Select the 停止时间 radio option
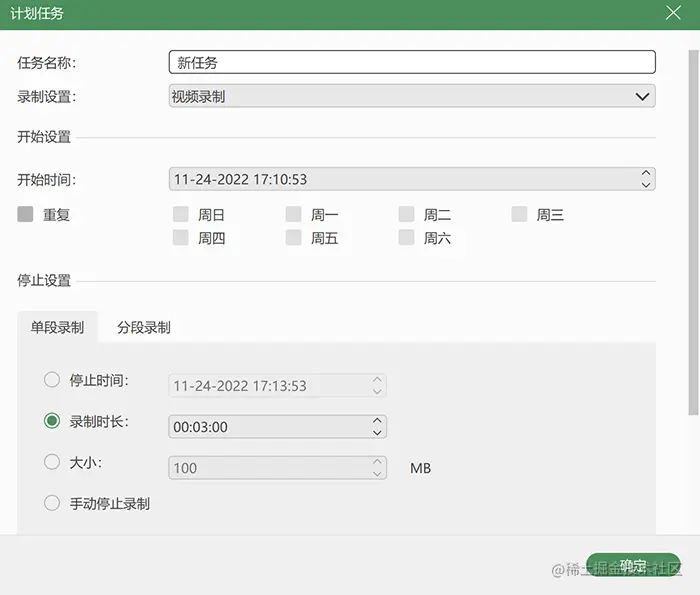Screen dimensions: 700x595 tap(52, 380)
